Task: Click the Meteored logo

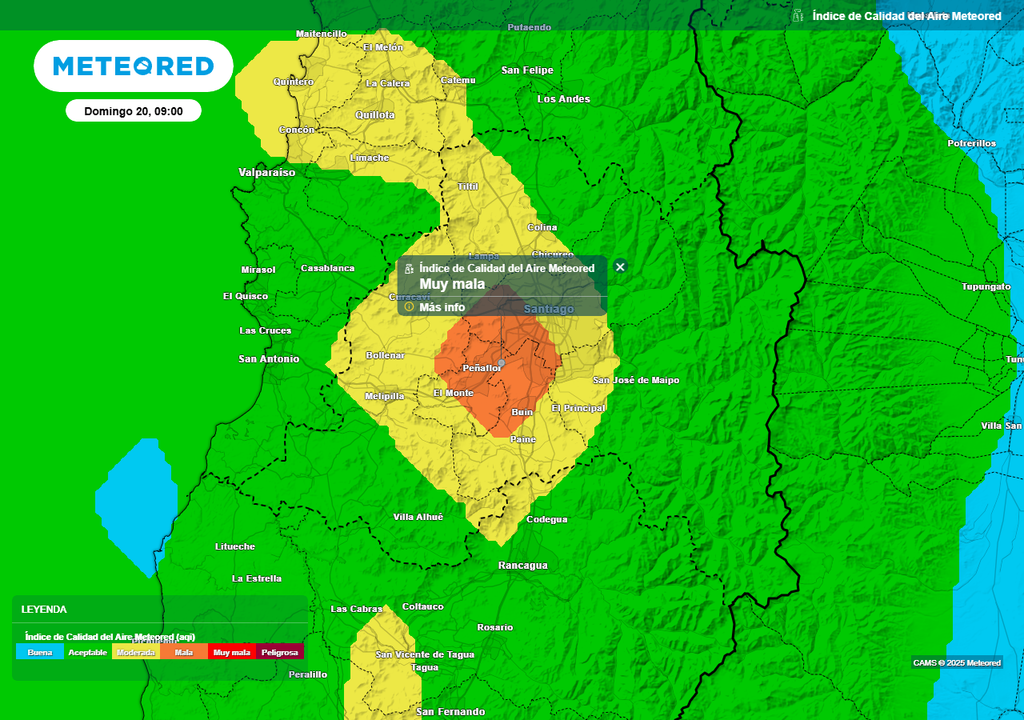Action: (x=133, y=66)
